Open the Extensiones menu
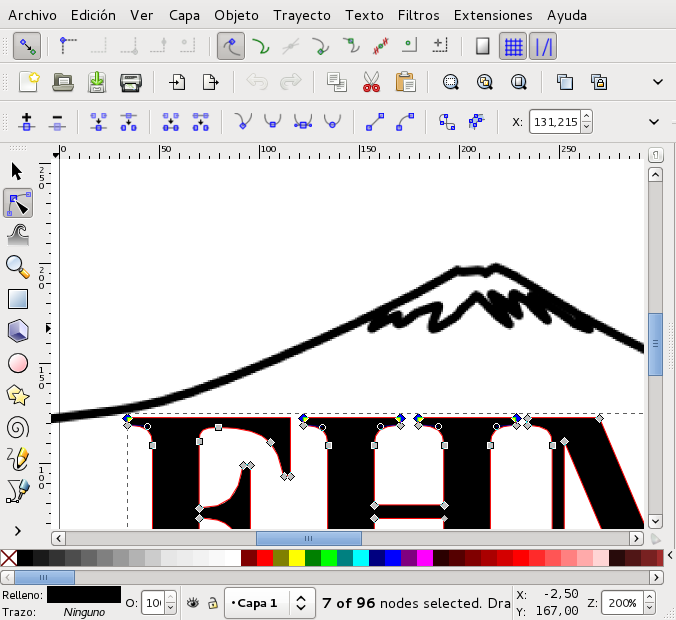 coord(493,16)
